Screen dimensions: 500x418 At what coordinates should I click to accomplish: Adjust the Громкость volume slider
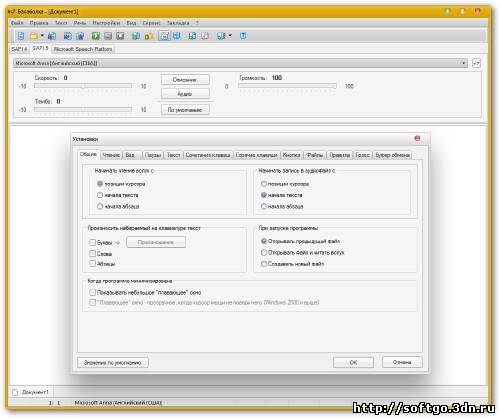pos(287,86)
